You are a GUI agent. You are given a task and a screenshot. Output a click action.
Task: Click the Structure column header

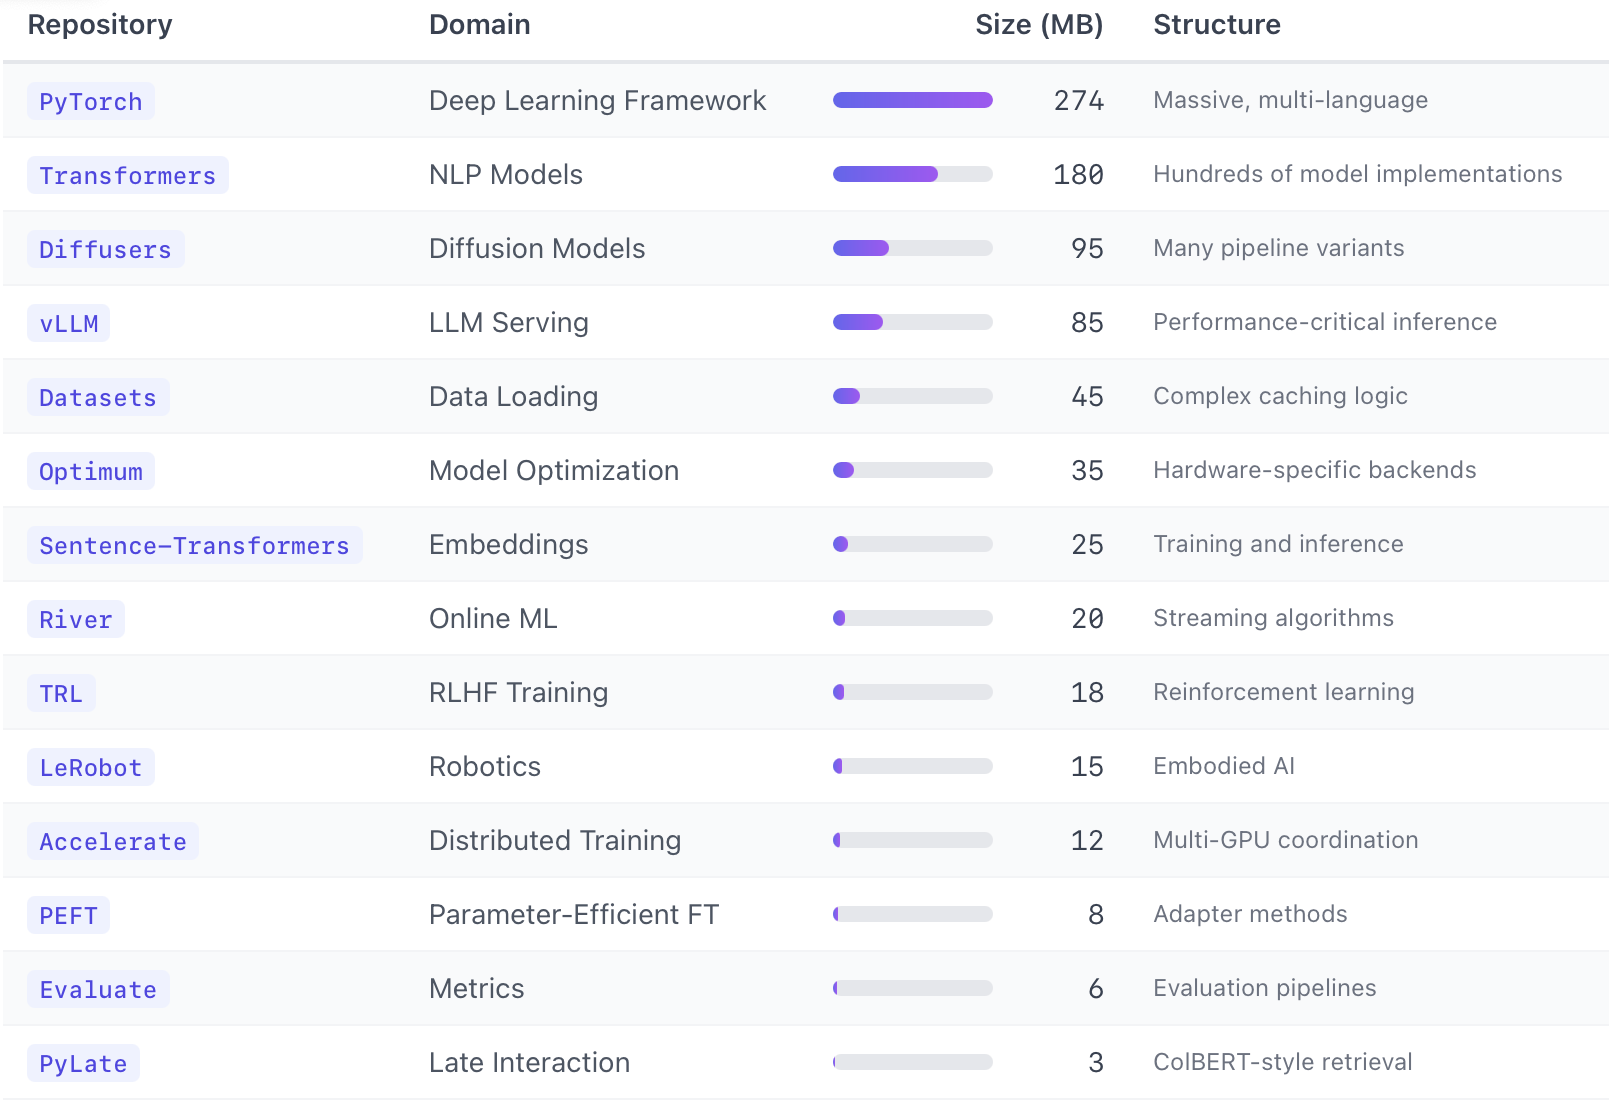(1217, 25)
